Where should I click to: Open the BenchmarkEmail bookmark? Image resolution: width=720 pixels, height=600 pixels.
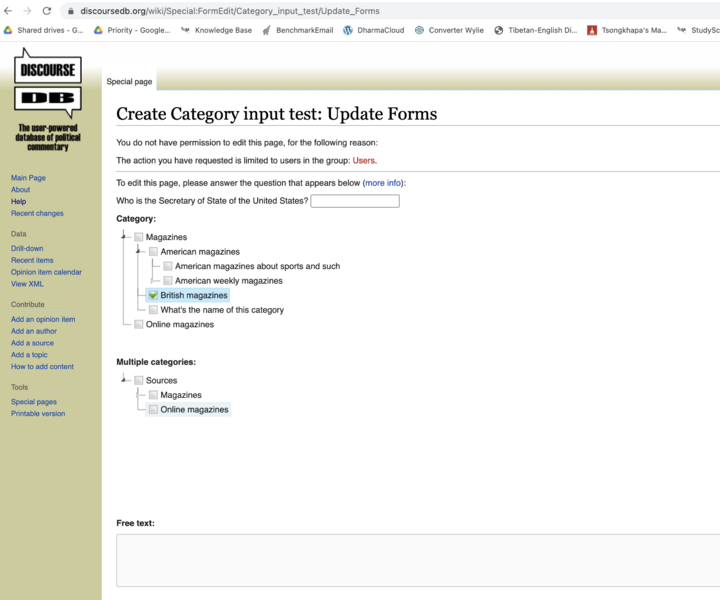point(298,30)
